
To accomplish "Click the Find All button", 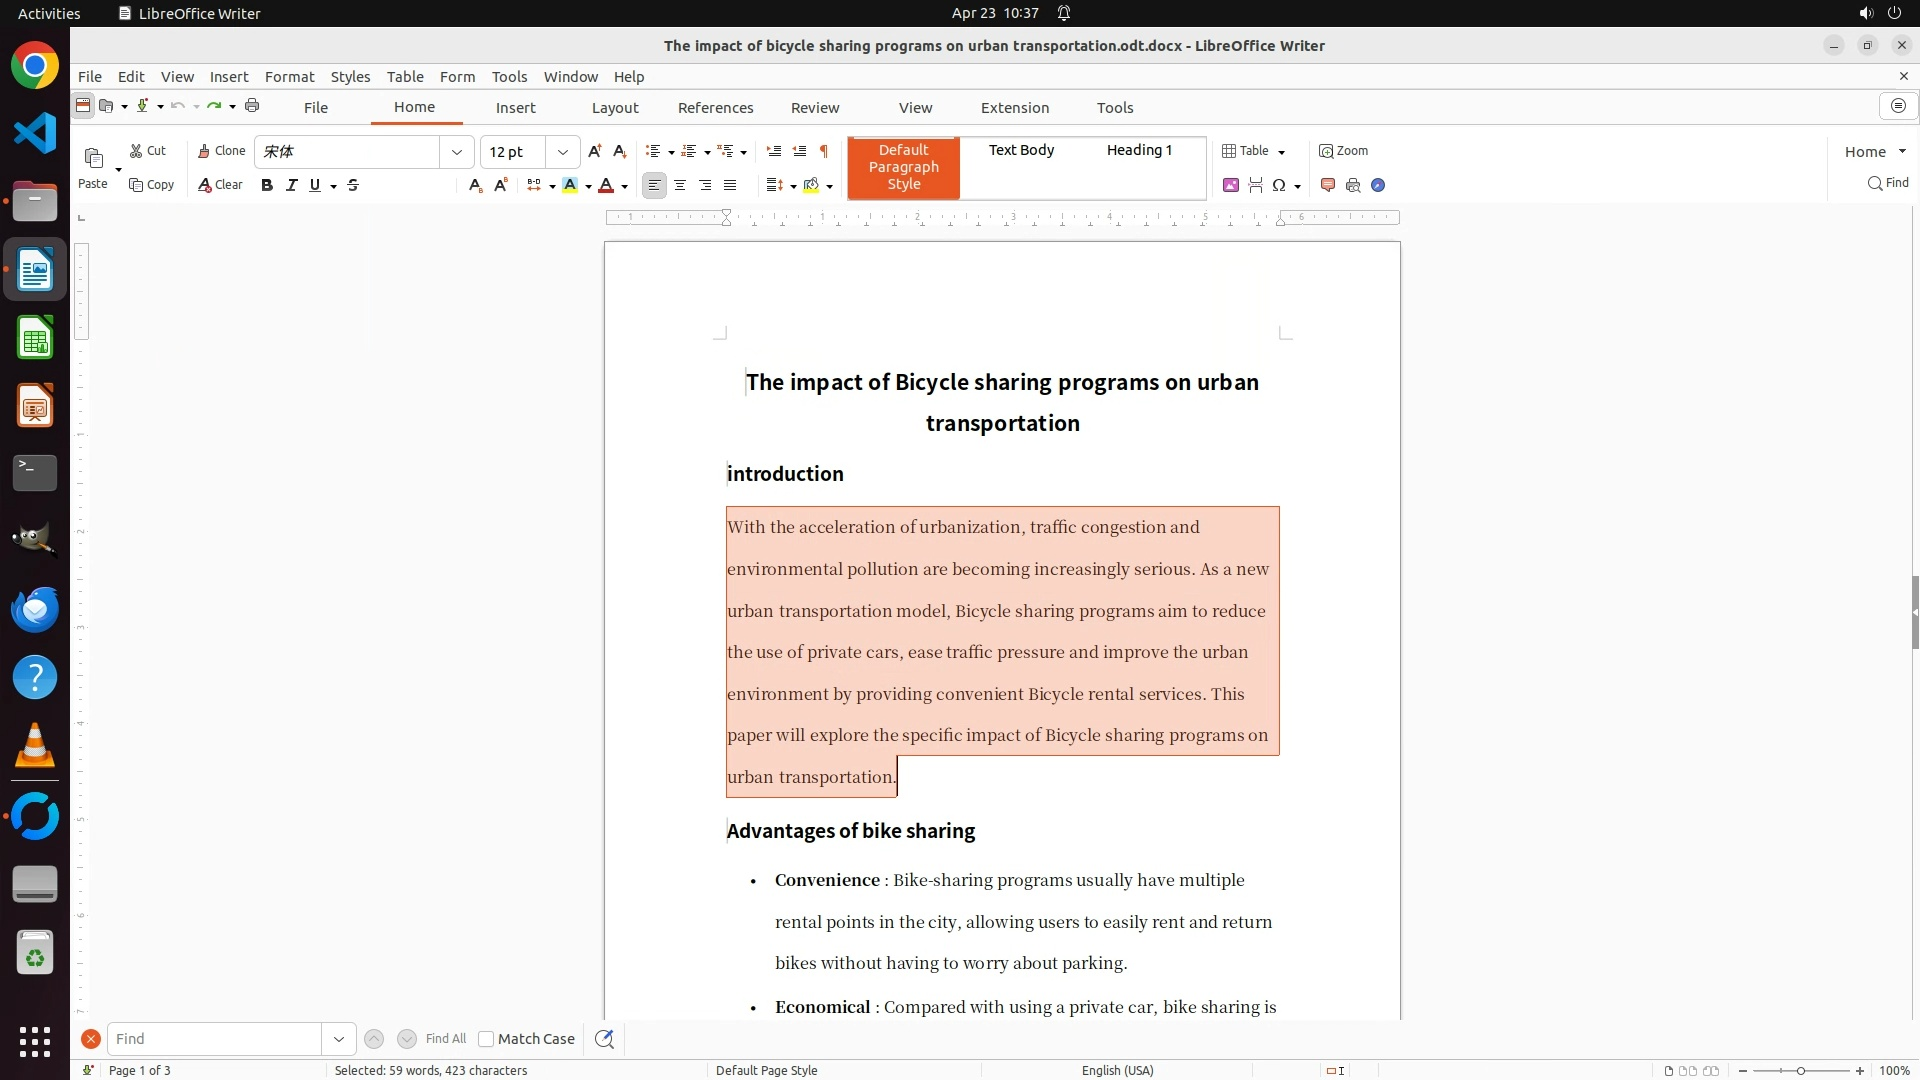I will coord(445,1039).
